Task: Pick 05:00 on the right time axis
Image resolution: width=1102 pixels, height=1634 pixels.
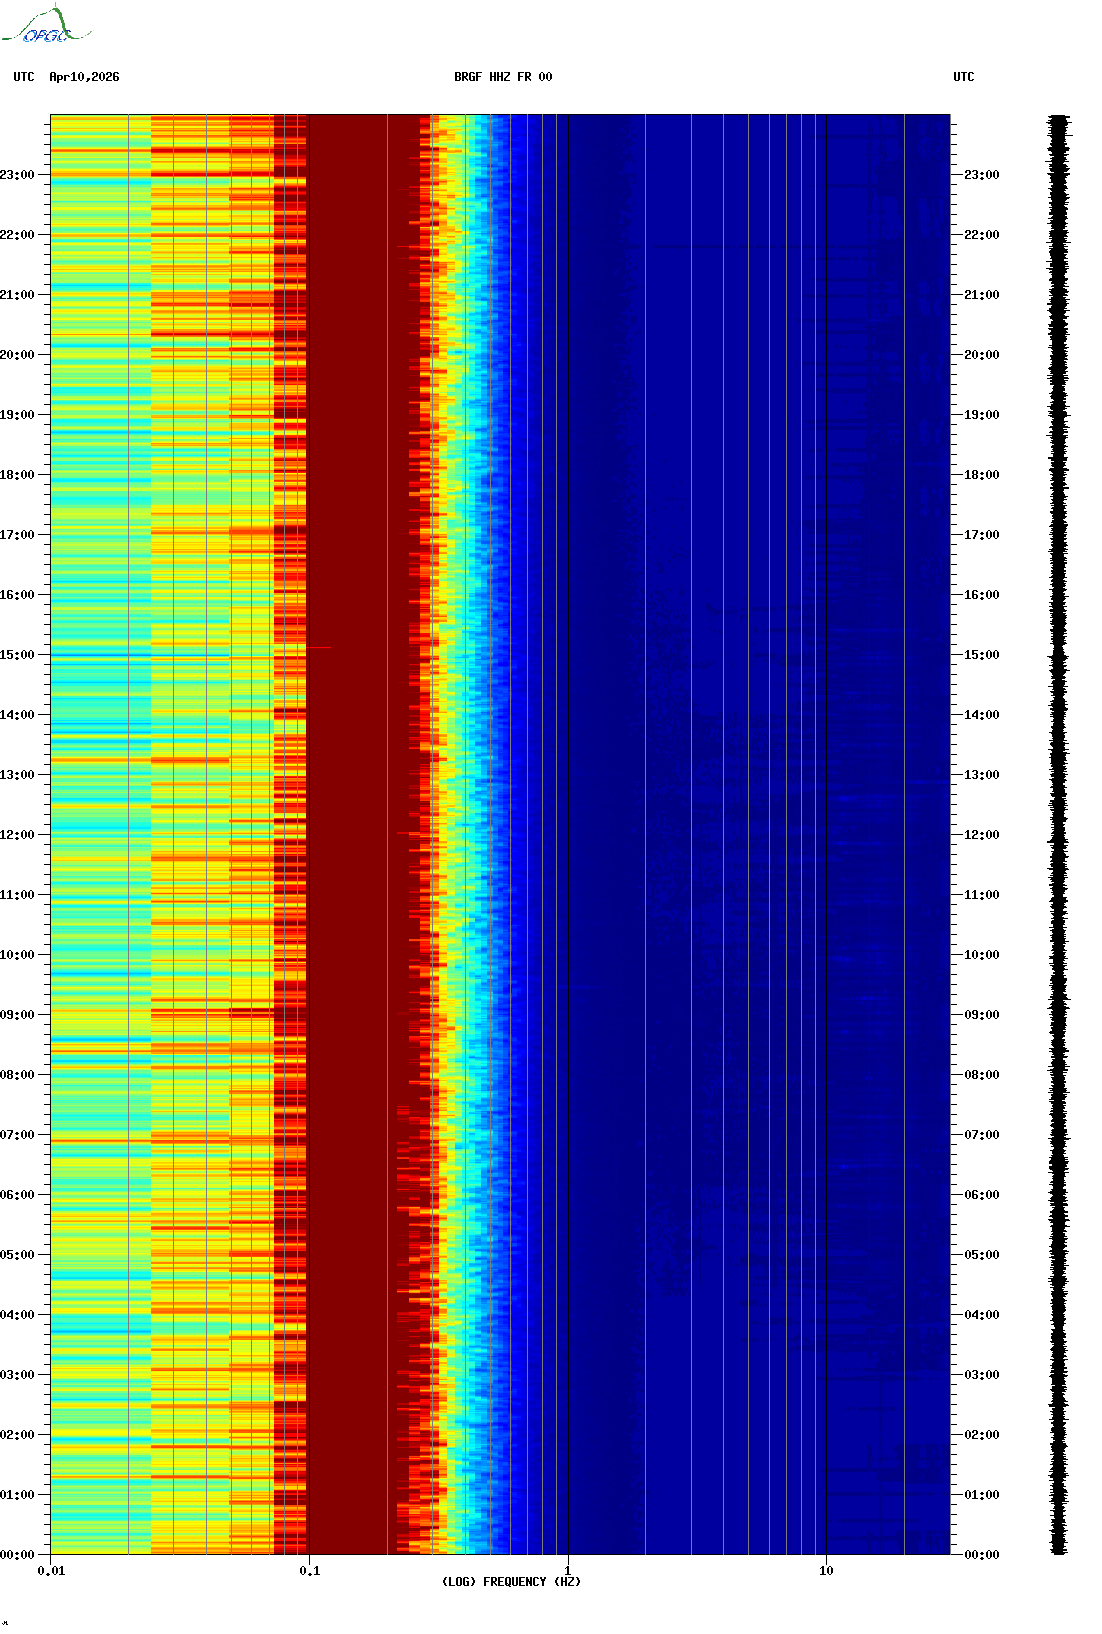Action: click(982, 1255)
